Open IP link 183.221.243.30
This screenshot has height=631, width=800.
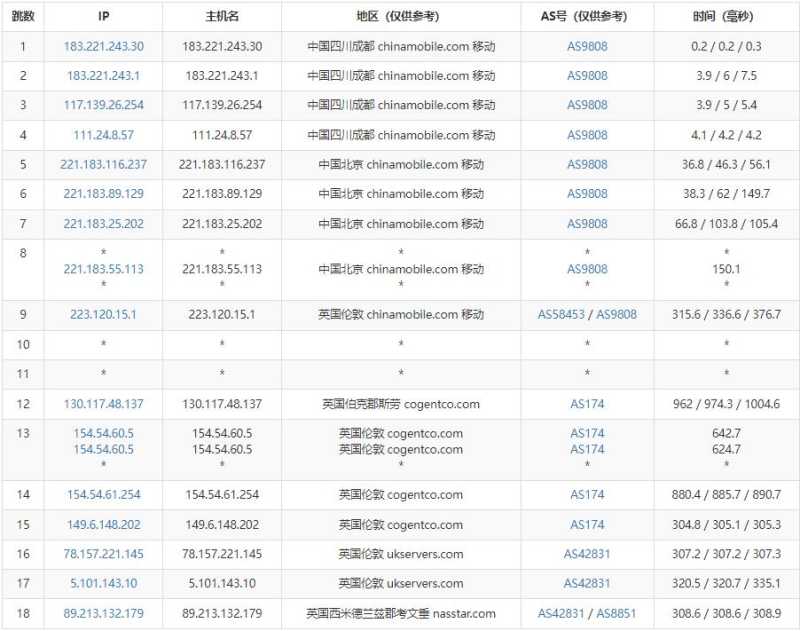tap(104, 46)
